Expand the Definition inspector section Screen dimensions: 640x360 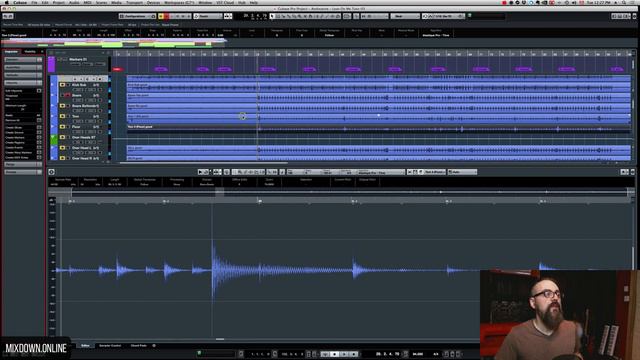pos(23,60)
